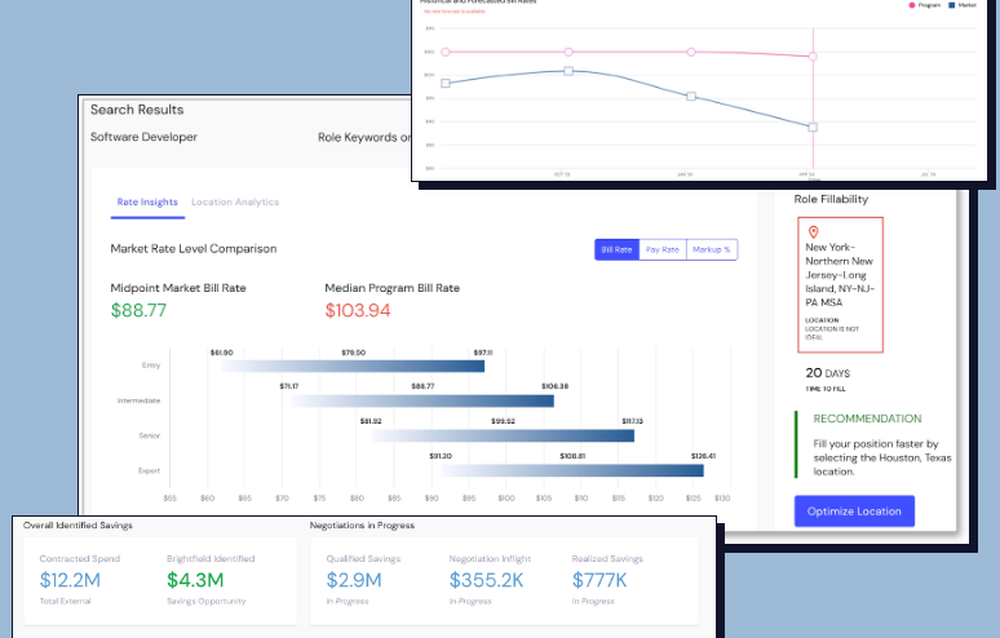Click the green recommendation indicator bar
This screenshot has height=638, width=1000.
[796, 444]
